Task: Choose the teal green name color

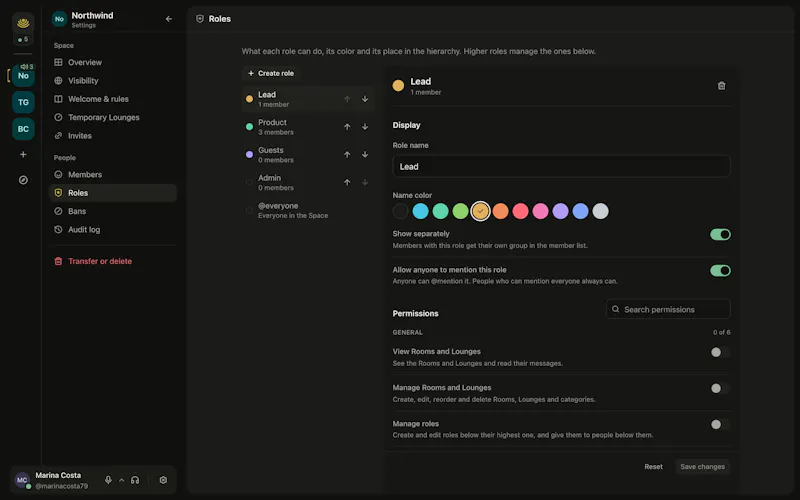Action: (x=440, y=211)
